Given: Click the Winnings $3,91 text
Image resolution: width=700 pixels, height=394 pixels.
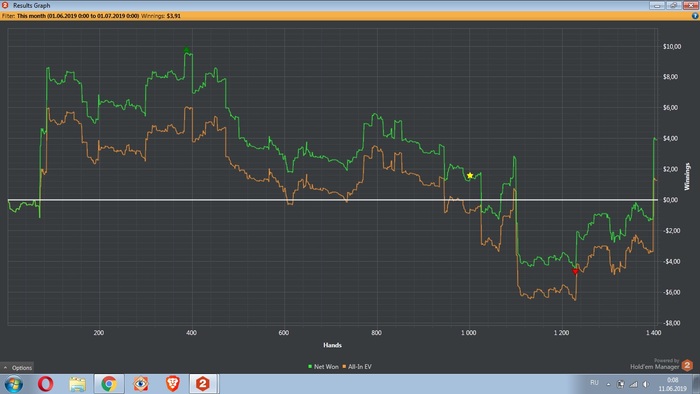Looking at the screenshot, I should (161, 16).
